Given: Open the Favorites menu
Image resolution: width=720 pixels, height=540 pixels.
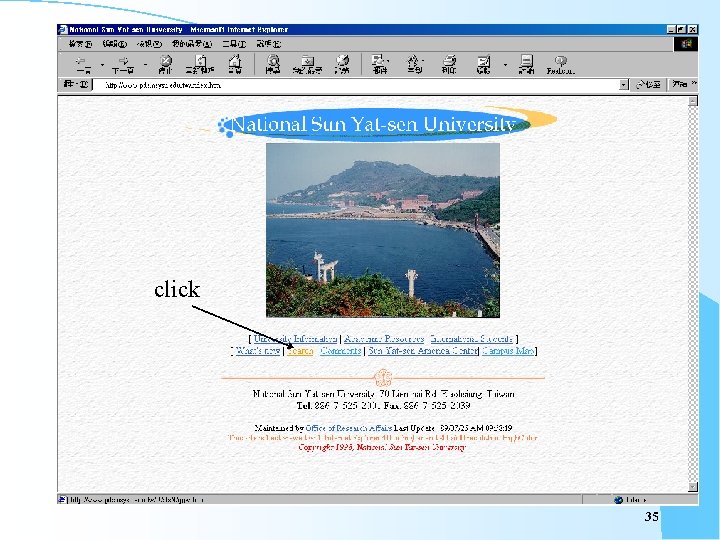Looking at the screenshot, I should coord(192,44).
